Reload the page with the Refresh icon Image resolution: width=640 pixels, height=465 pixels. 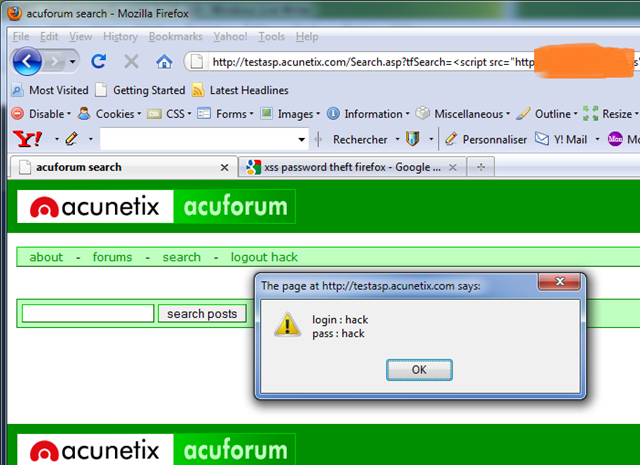coord(98,62)
